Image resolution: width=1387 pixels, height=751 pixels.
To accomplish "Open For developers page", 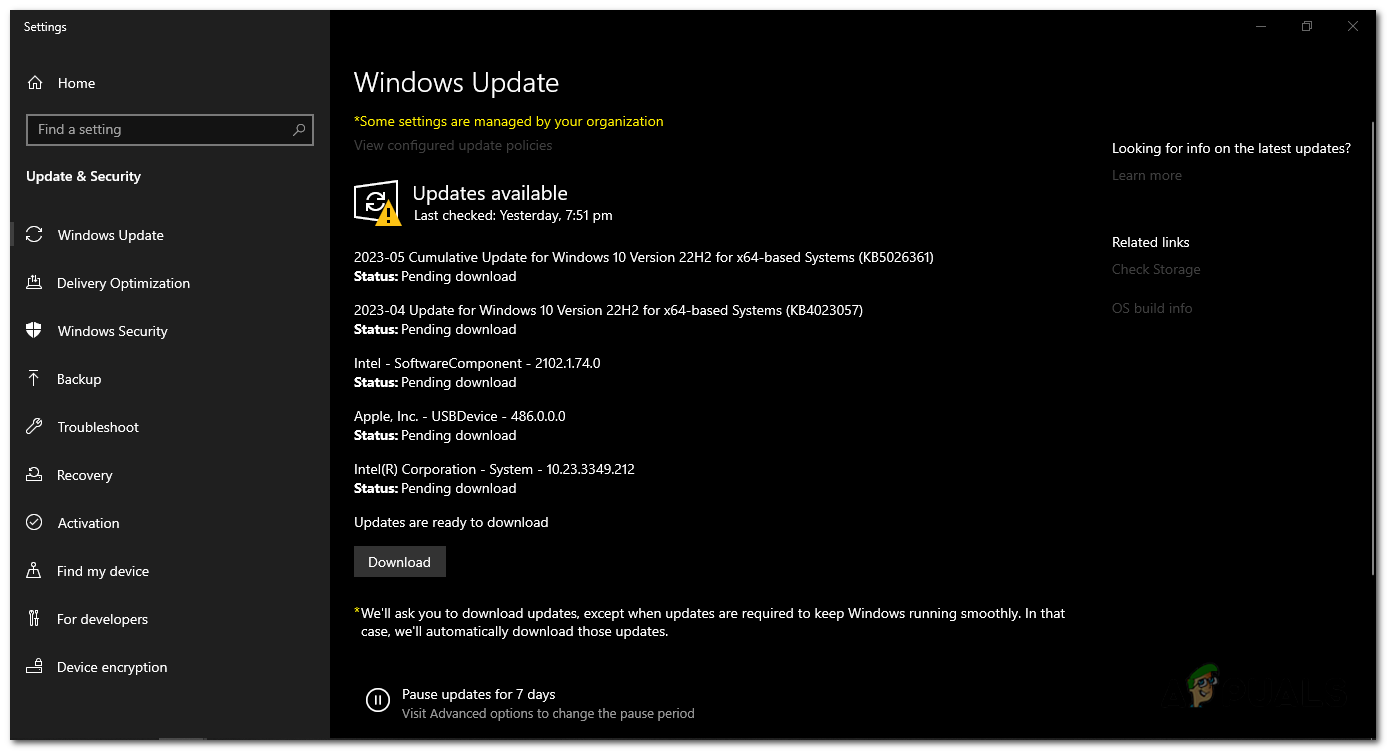I will (102, 619).
